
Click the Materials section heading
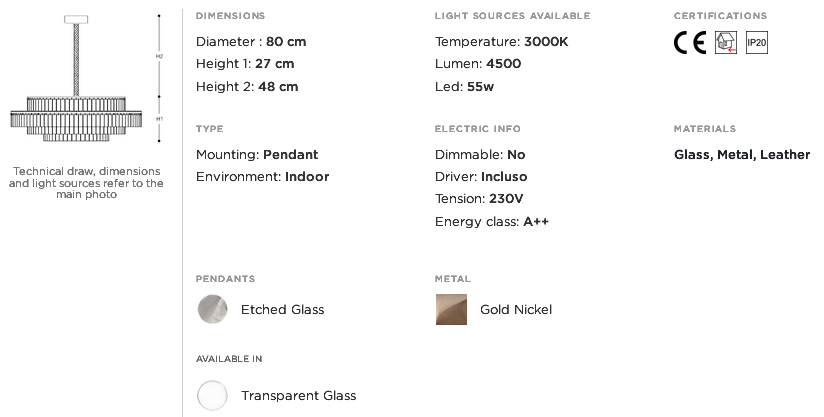point(705,129)
